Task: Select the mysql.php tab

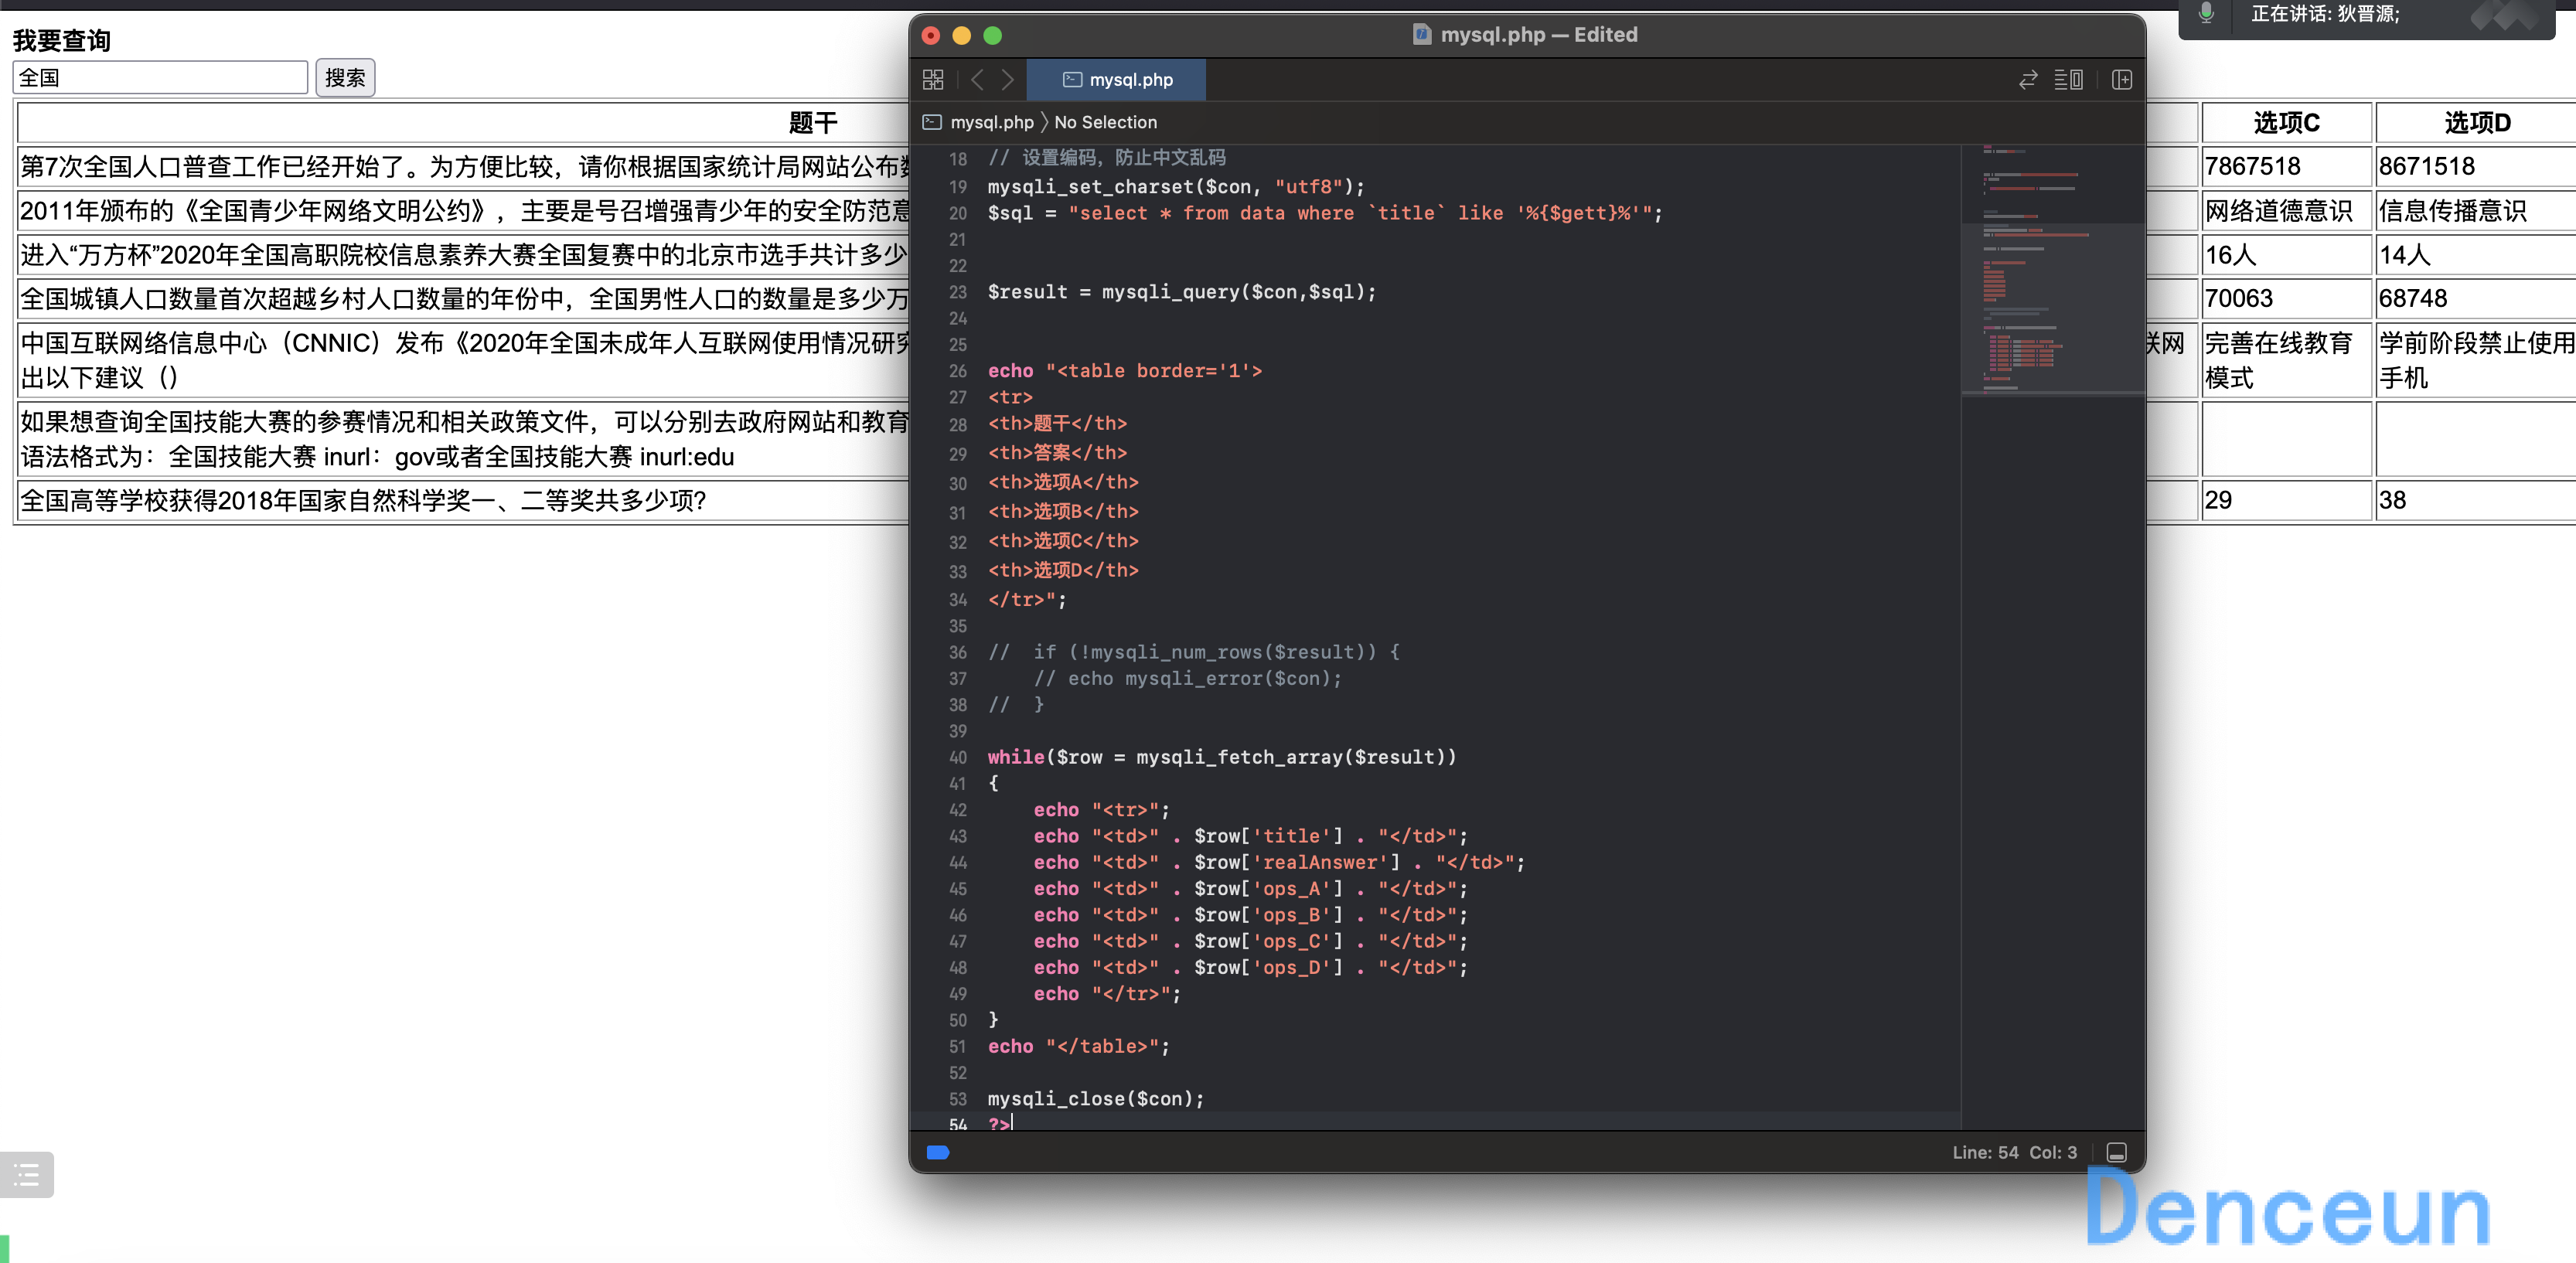Action: (x=1115, y=80)
